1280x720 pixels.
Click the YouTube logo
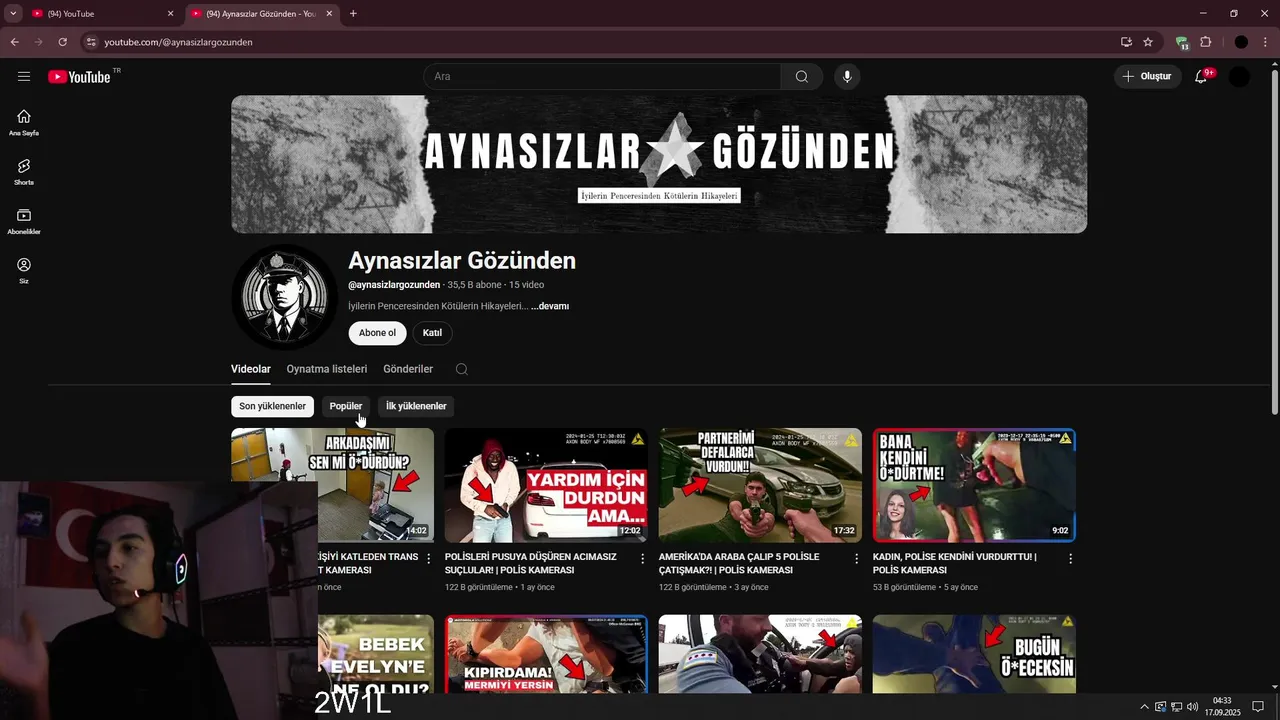click(79, 77)
